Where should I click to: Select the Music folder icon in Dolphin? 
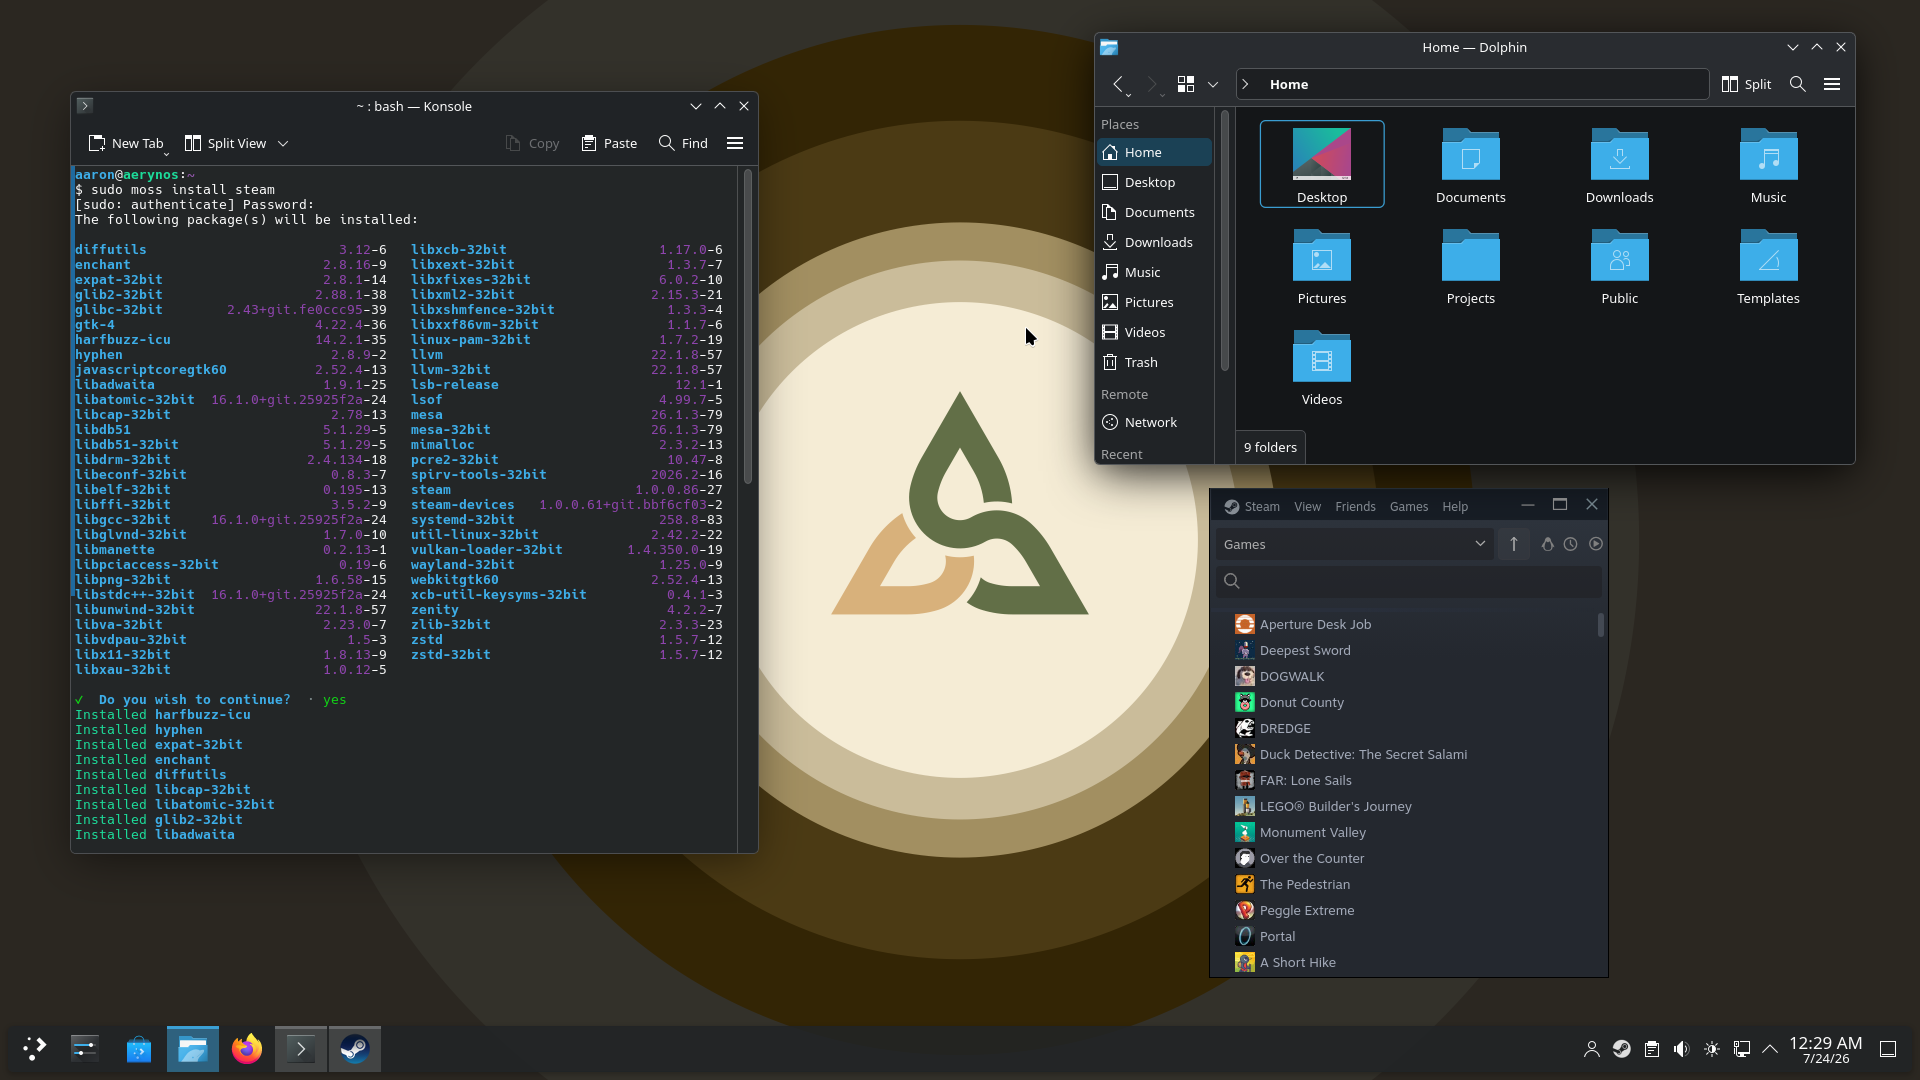tap(1768, 164)
